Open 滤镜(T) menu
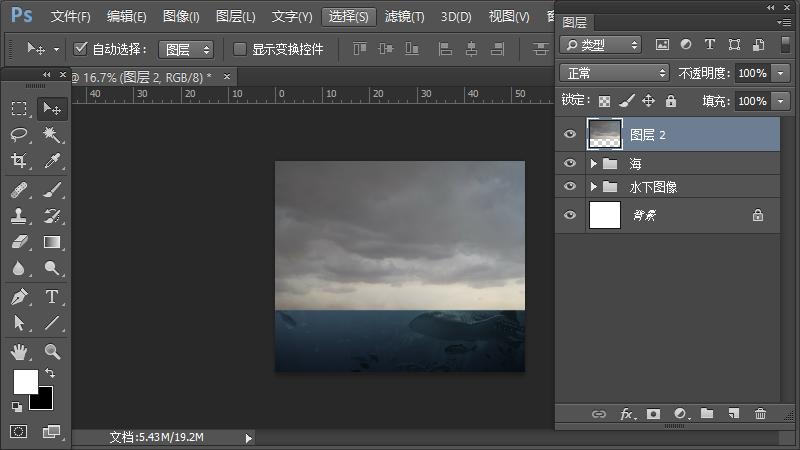Viewport: 800px width, 450px height. pos(405,17)
